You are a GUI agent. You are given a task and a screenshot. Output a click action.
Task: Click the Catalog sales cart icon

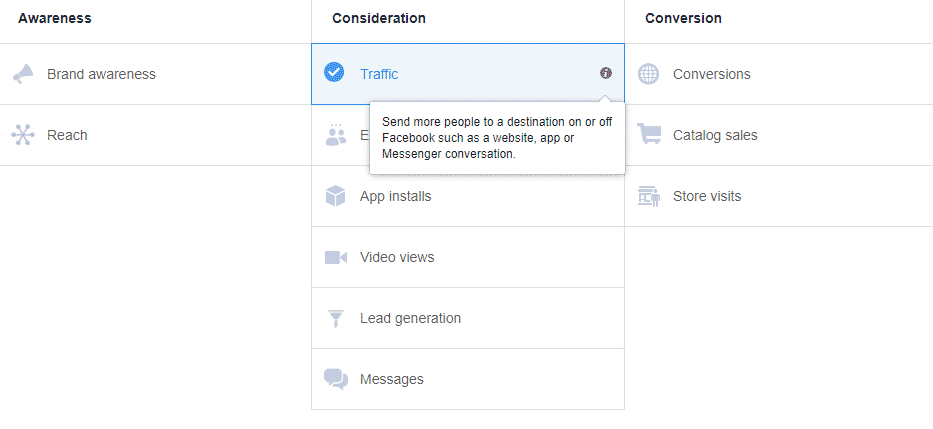point(649,134)
